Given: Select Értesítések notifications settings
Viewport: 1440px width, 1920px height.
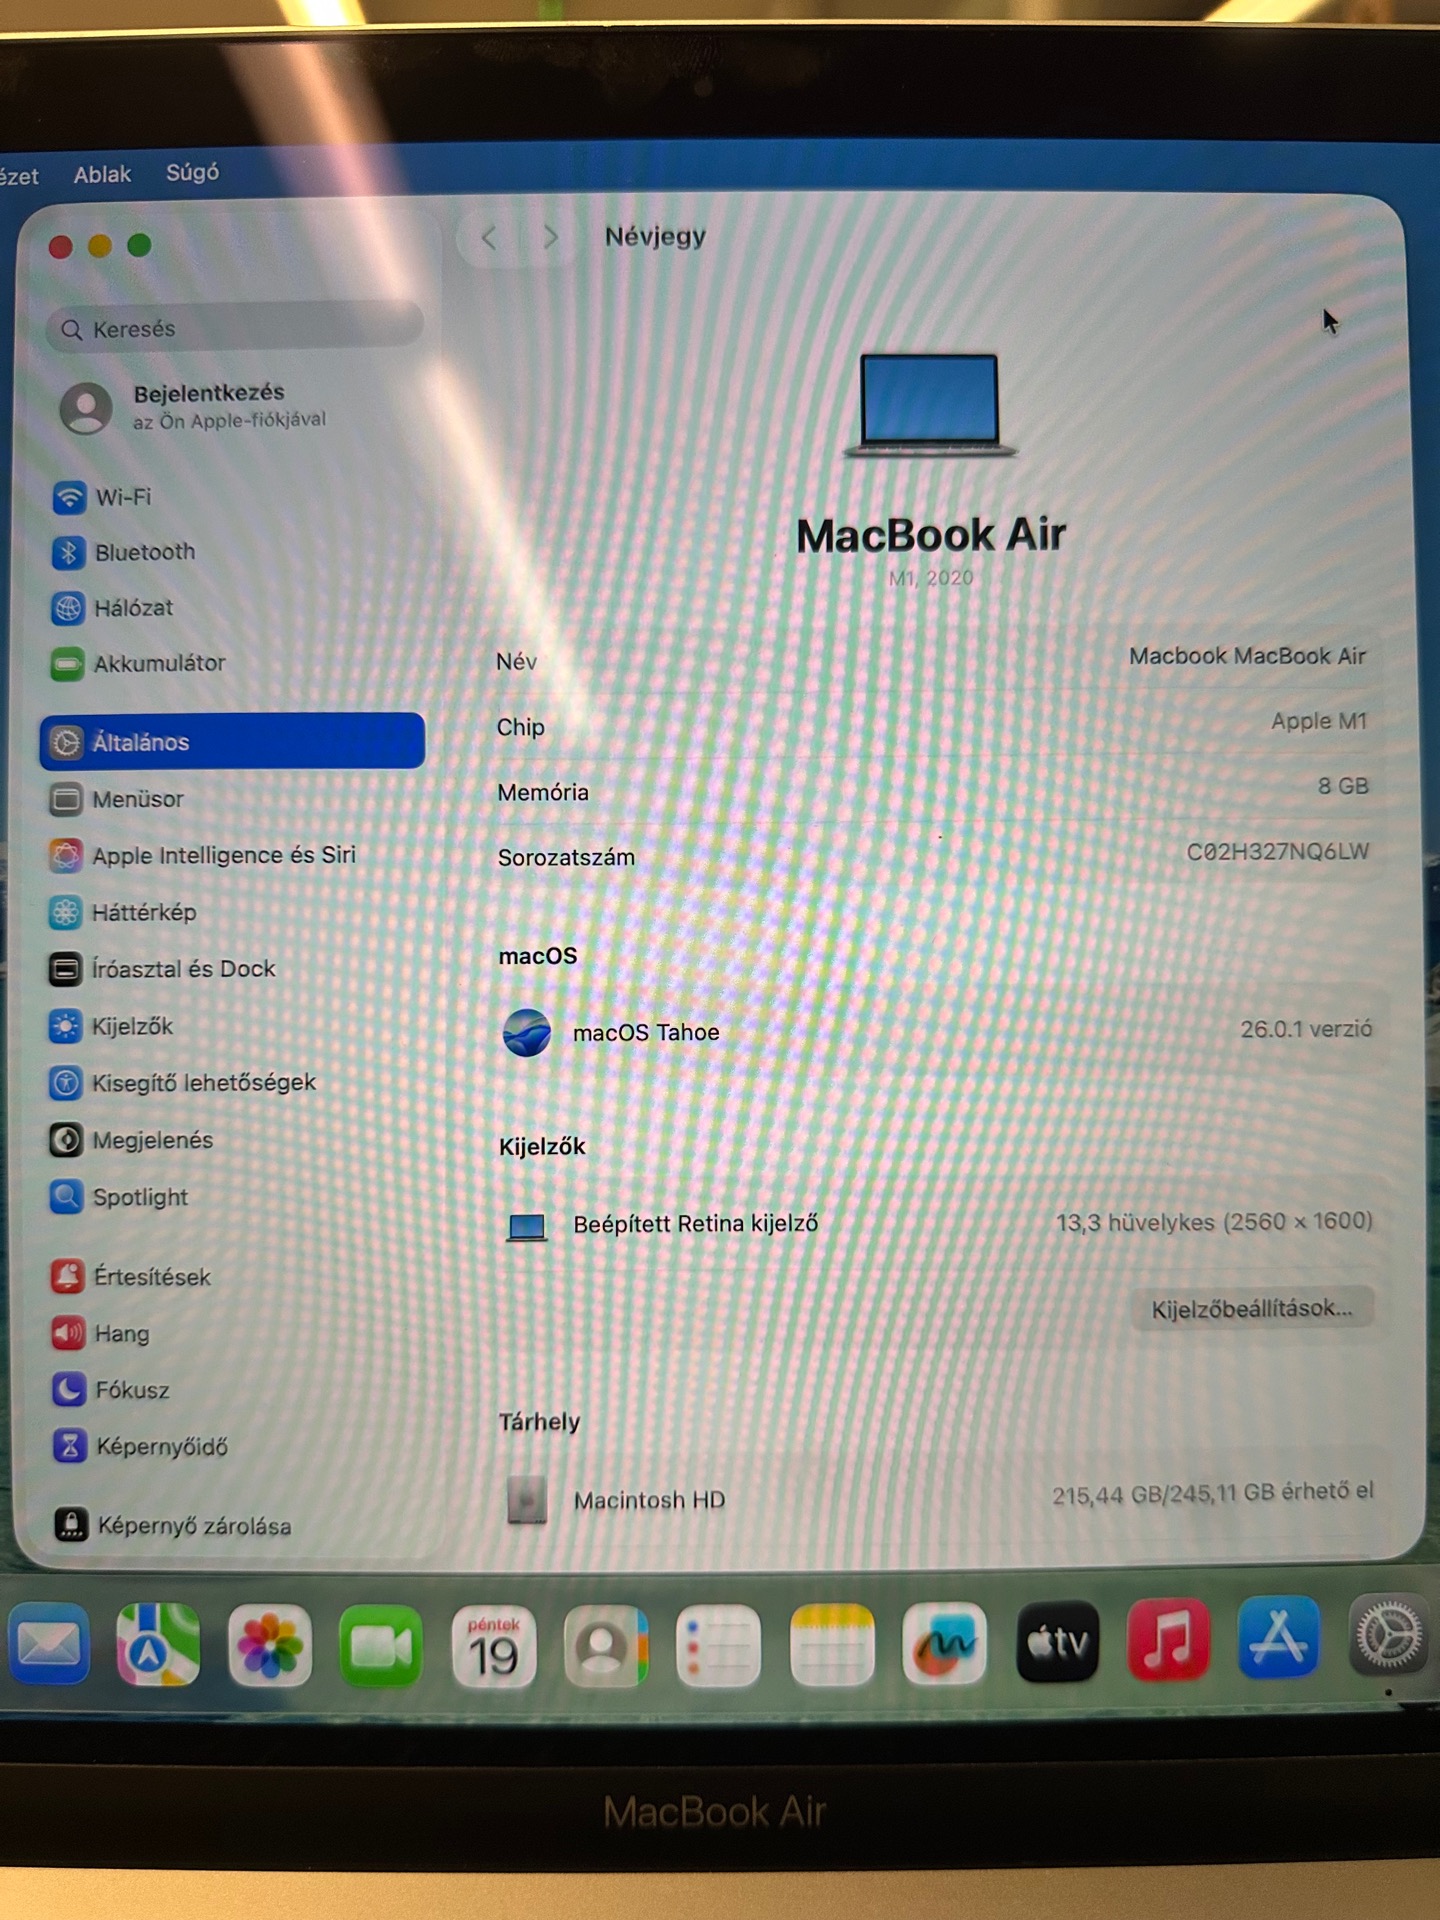Looking at the screenshot, I should tap(151, 1277).
